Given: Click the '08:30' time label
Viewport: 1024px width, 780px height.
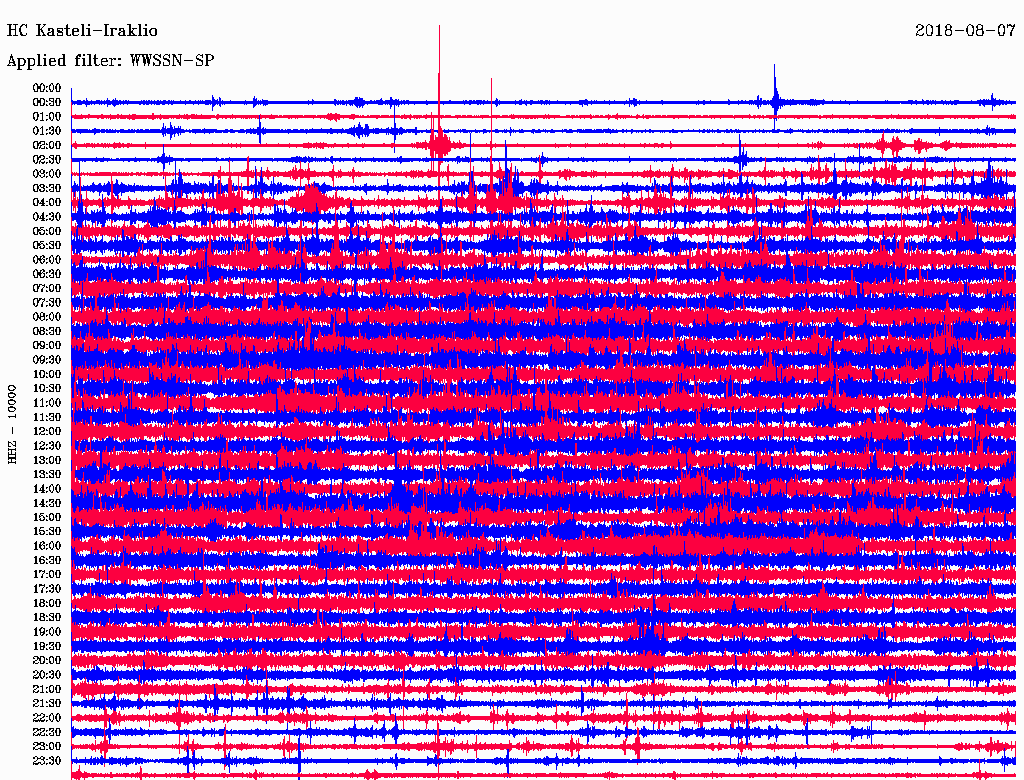Looking at the screenshot, I should coord(47,331).
